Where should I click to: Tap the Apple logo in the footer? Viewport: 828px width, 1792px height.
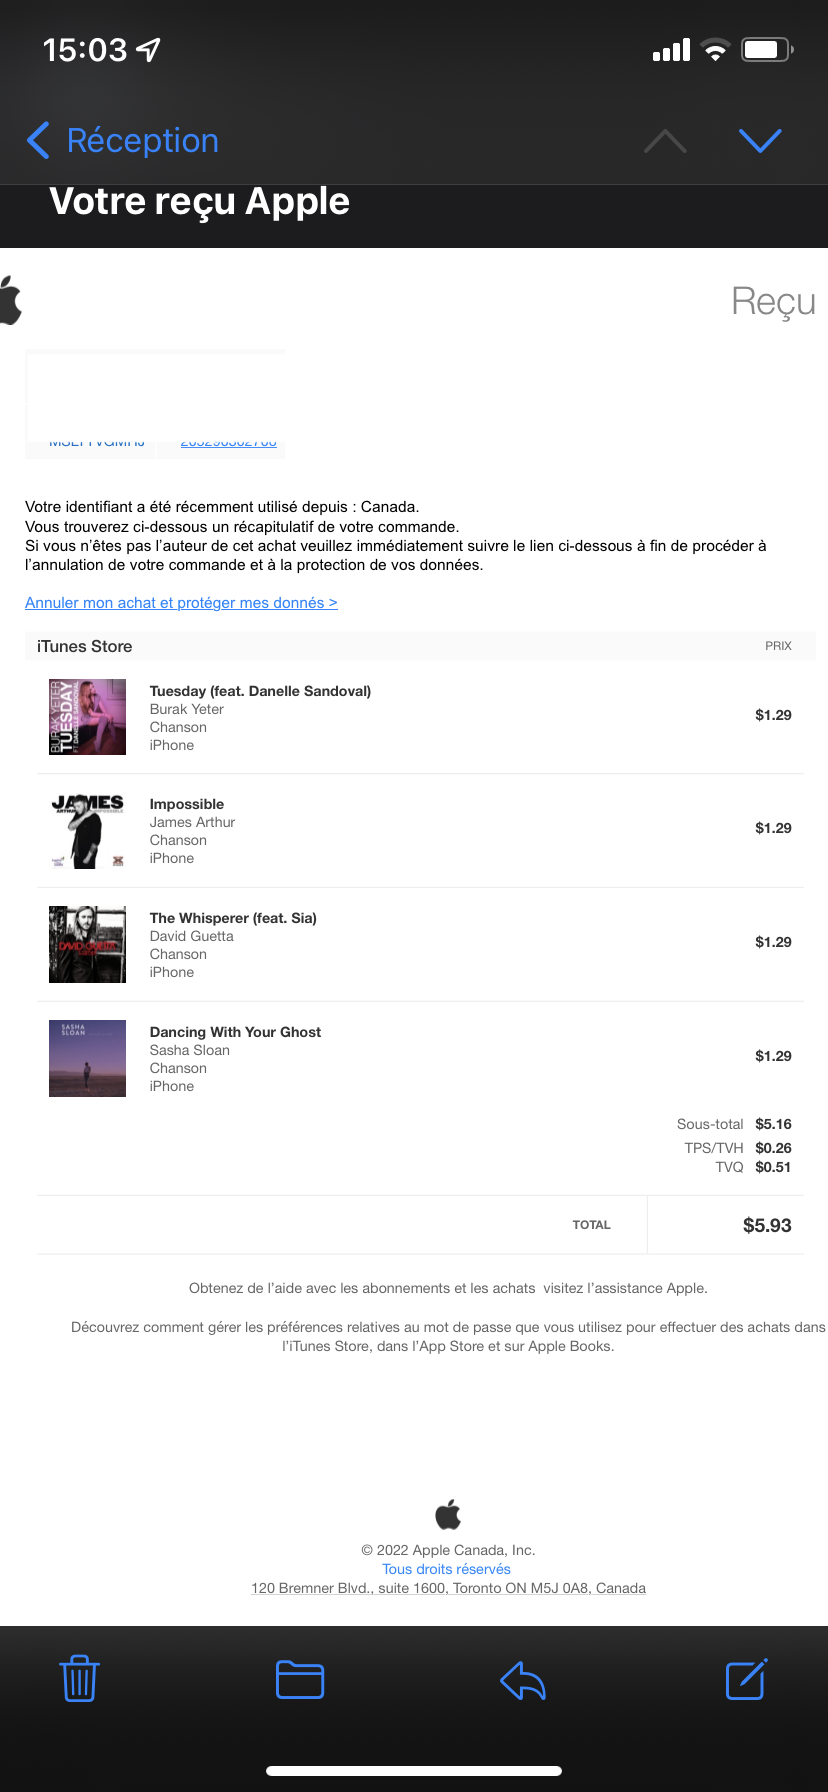click(448, 1514)
